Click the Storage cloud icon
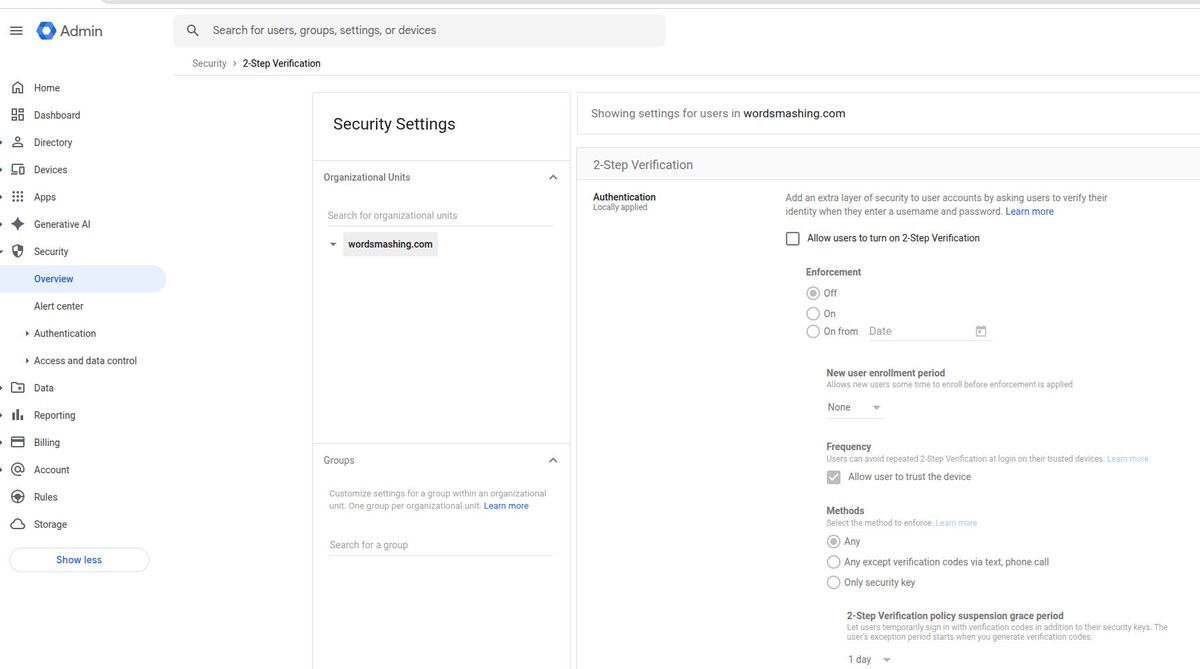 click(17, 524)
